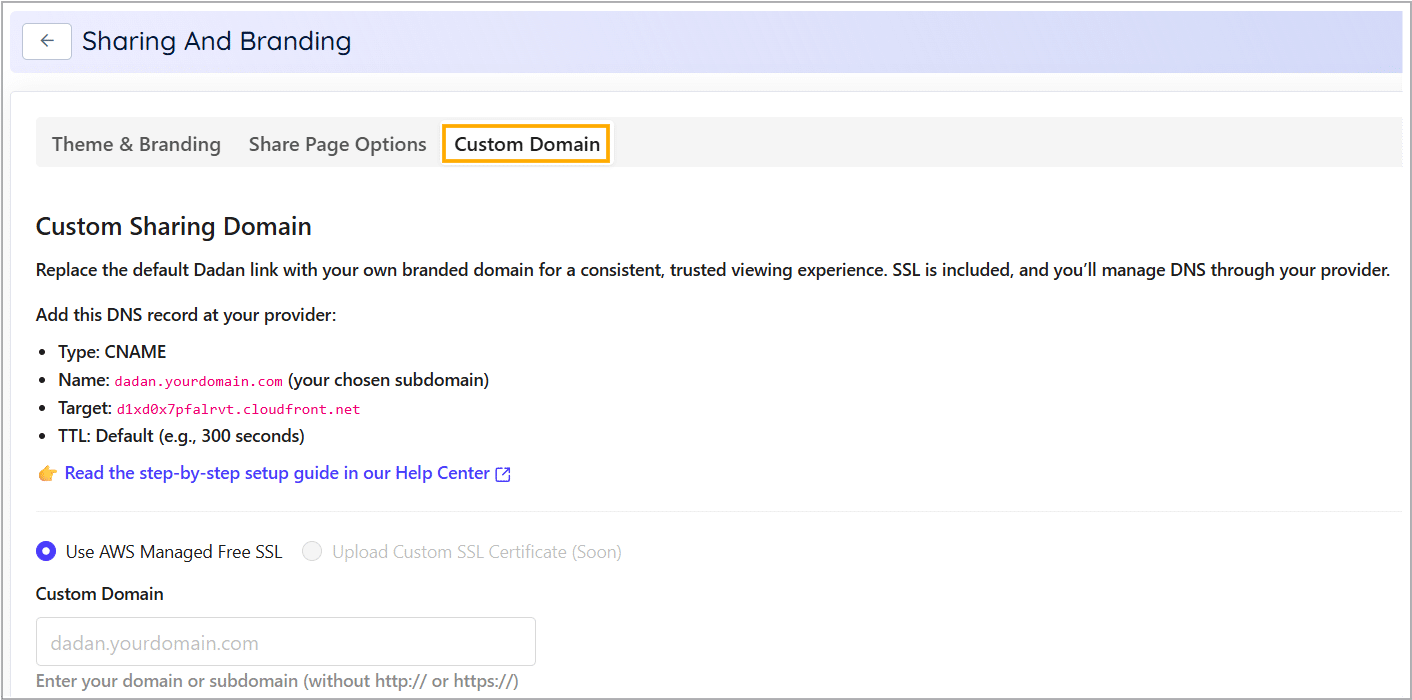Image resolution: width=1412 pixels, height=700 pixels.
Task: Select the Custom Domain tab
Action: (527, 144)
